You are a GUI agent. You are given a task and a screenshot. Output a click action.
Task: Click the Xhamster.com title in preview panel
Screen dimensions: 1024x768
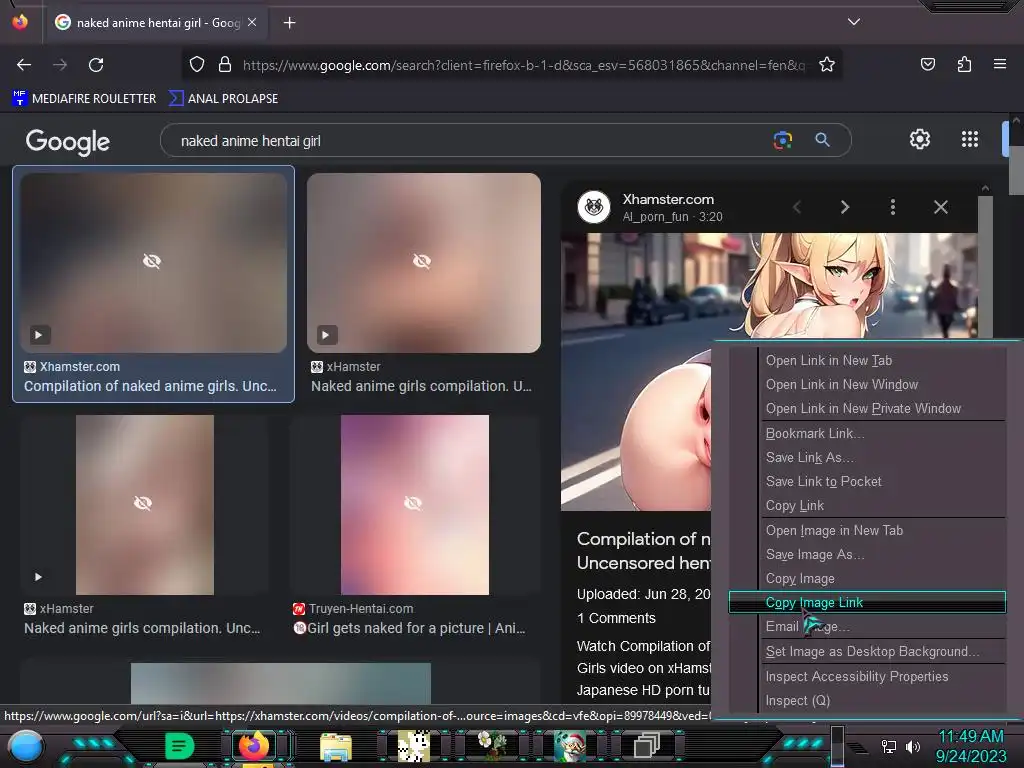pyautogui.click(x=668, y=199)
